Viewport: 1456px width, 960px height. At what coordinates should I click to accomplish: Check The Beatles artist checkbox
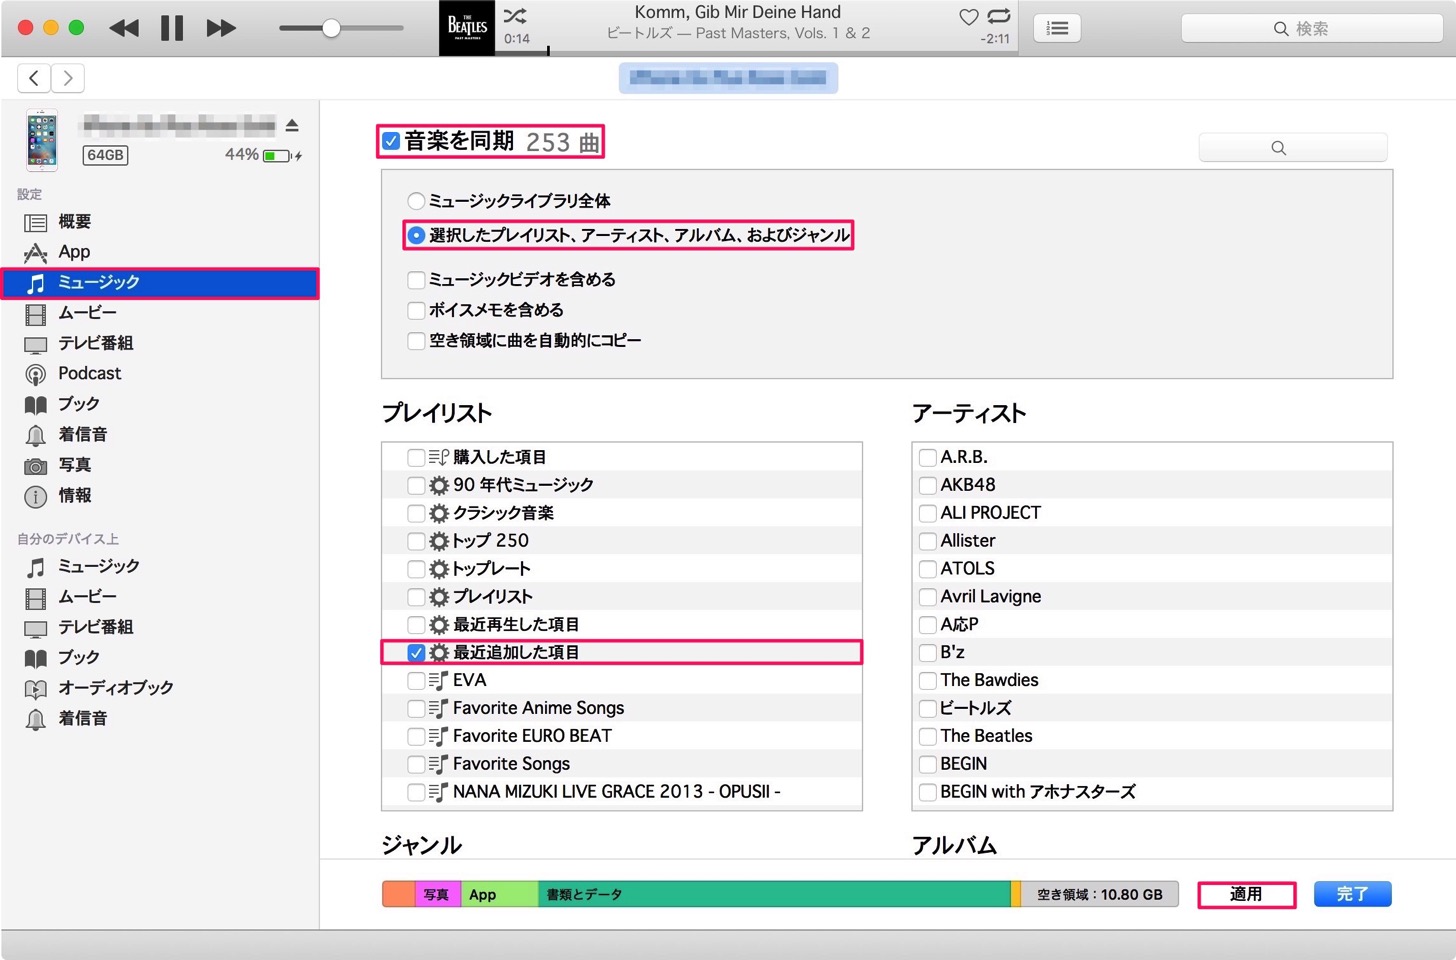928,736
